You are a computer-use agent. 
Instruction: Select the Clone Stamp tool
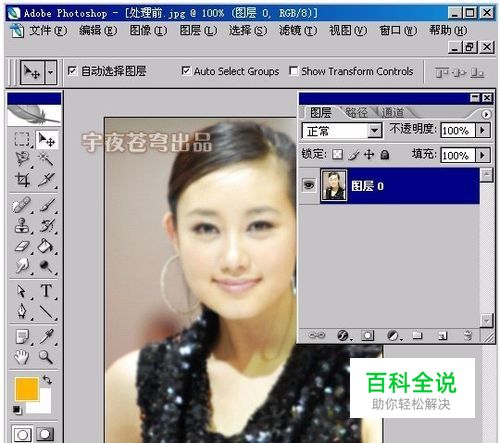pyautogui.click(x=22, y=226)
